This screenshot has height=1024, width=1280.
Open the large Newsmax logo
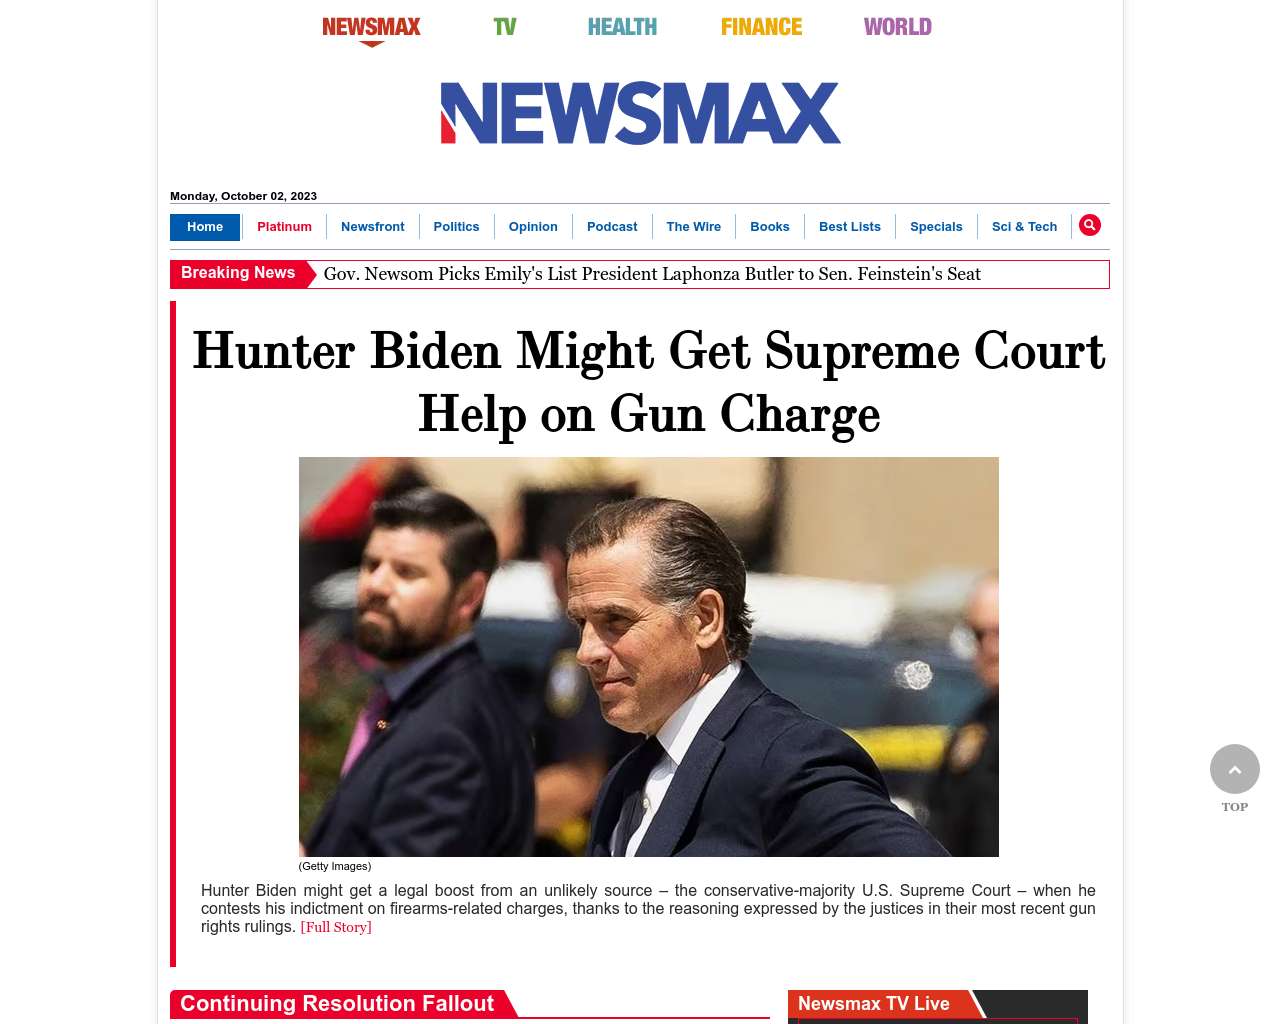[x=640, y=113]
